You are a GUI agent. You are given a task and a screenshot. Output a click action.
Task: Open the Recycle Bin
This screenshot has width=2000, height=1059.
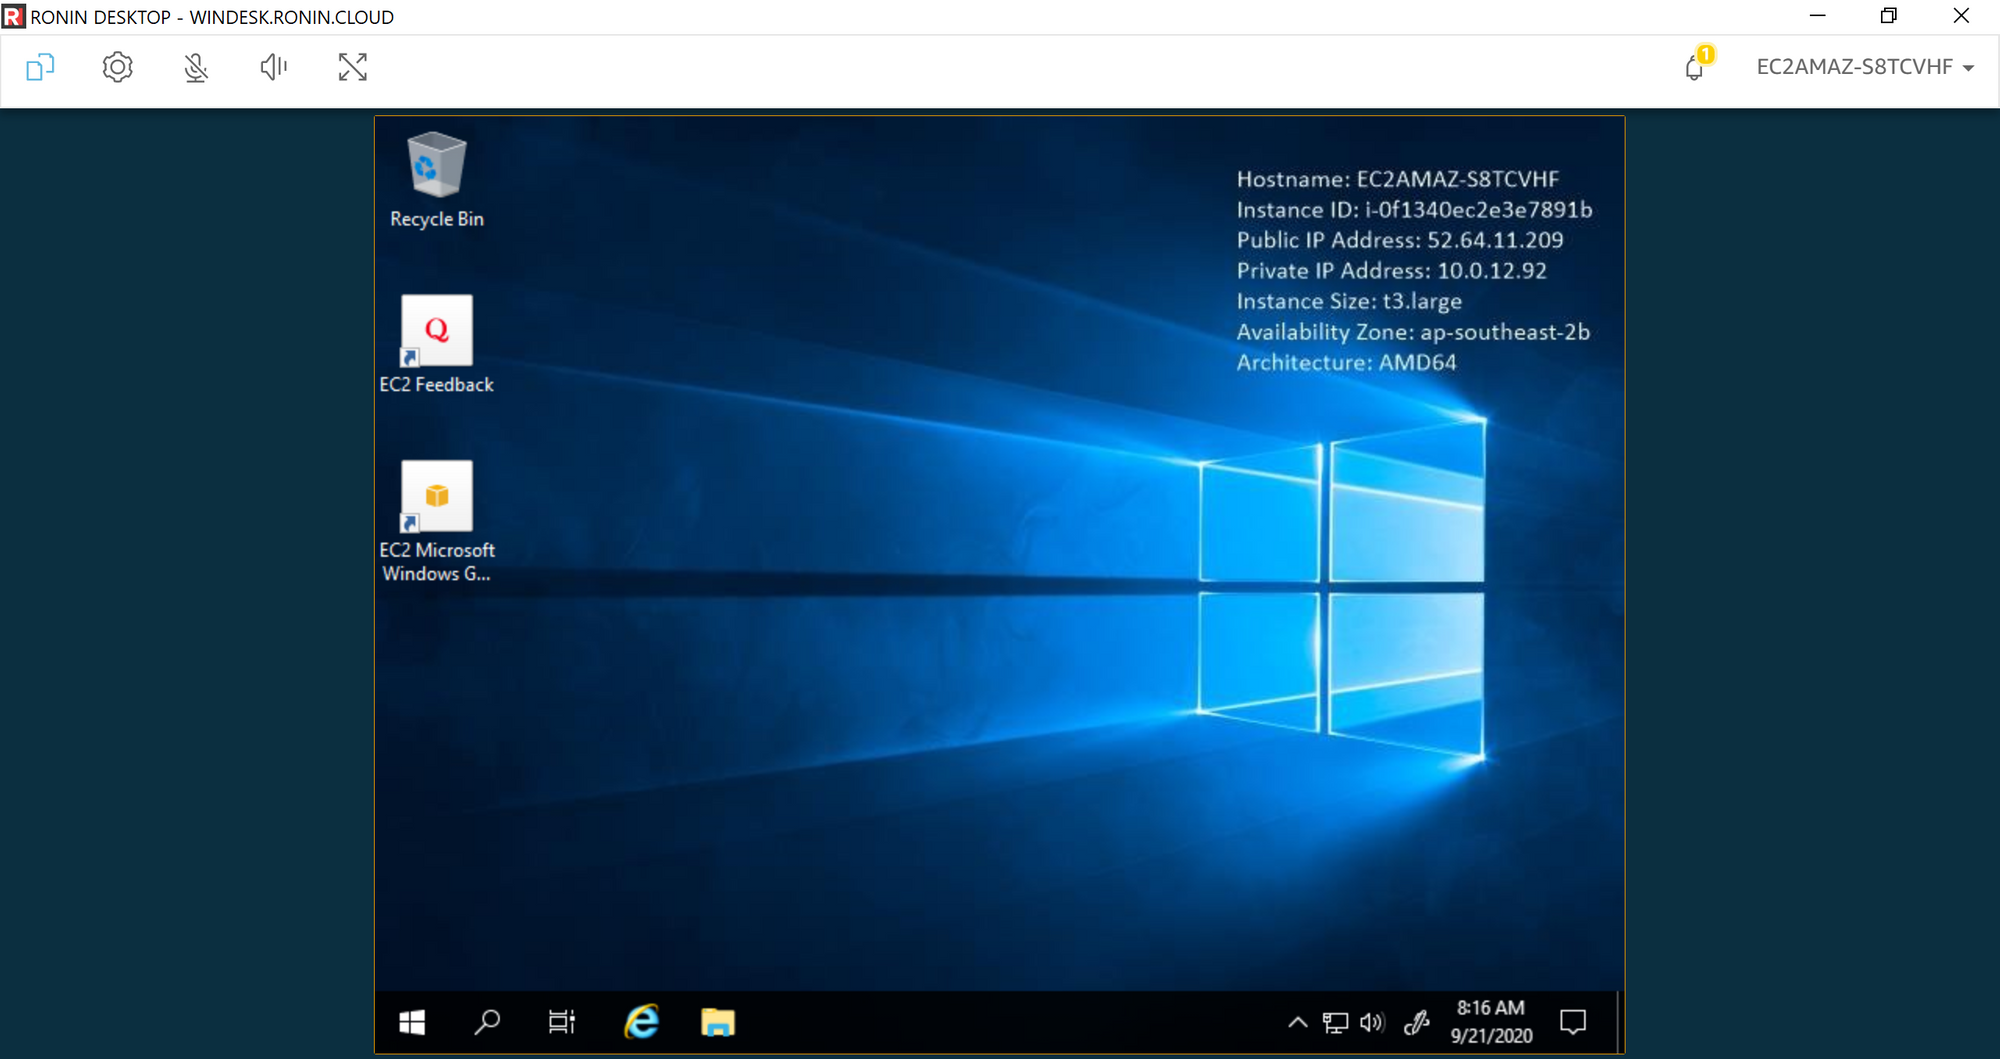(x=436, y=165)
